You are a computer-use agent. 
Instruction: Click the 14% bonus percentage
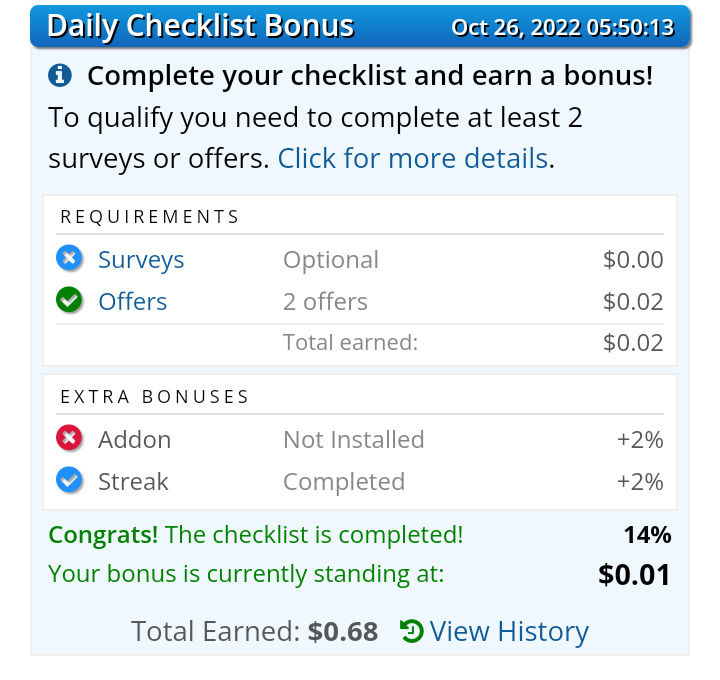pyautogui.click(x=647, y=535)
